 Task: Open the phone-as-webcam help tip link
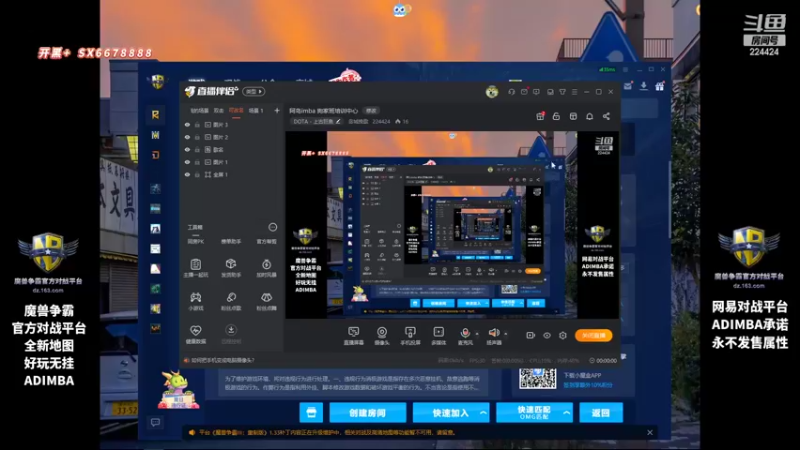pos(223,360)
